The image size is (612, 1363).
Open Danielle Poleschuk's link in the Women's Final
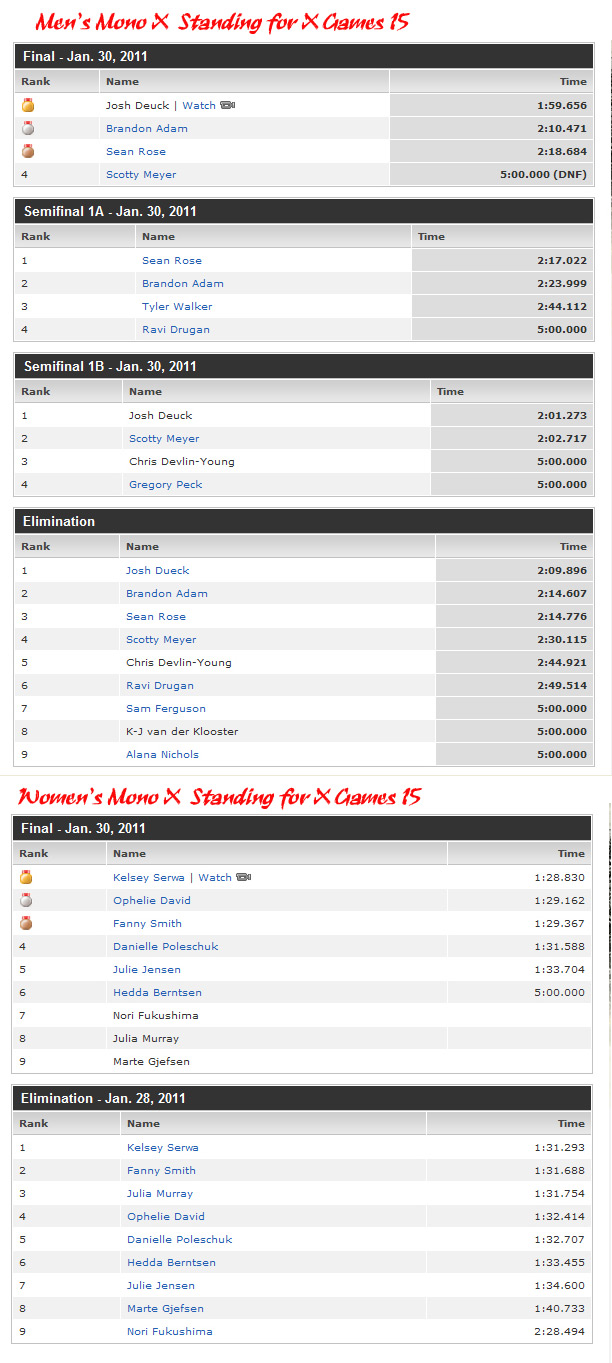(x=165, y=946)
